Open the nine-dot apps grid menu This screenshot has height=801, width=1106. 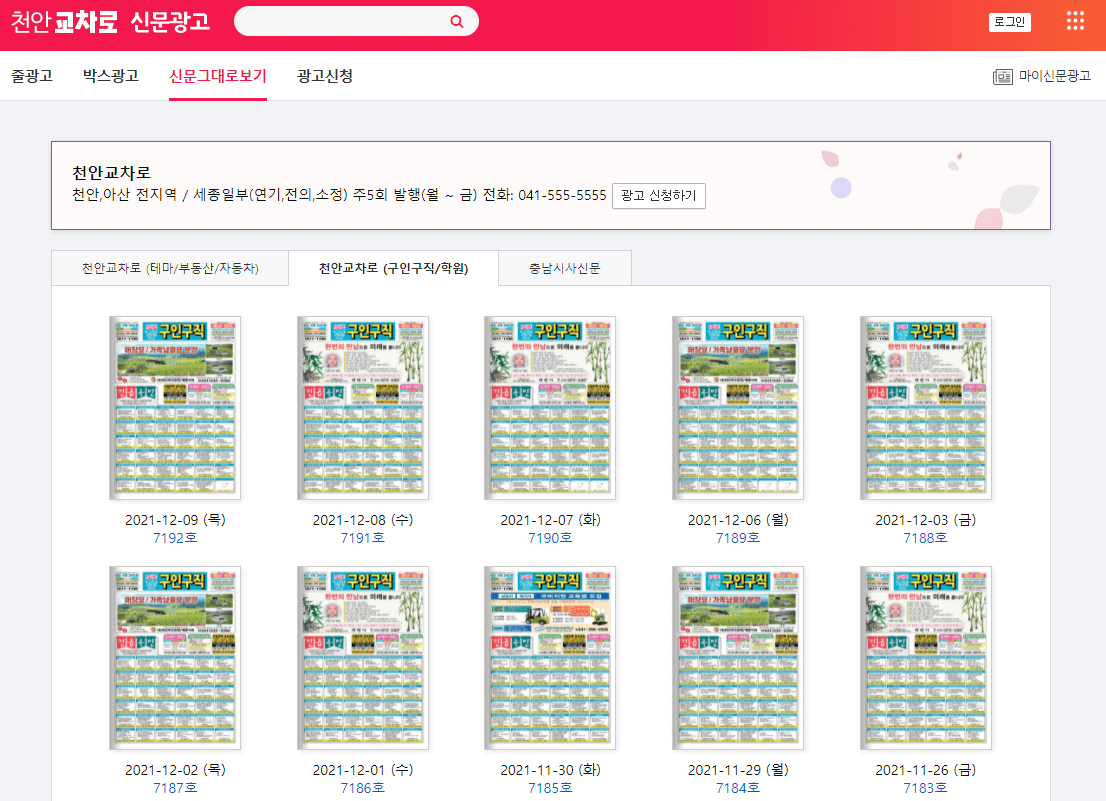pyautogui.click(x=1075, y=21)
